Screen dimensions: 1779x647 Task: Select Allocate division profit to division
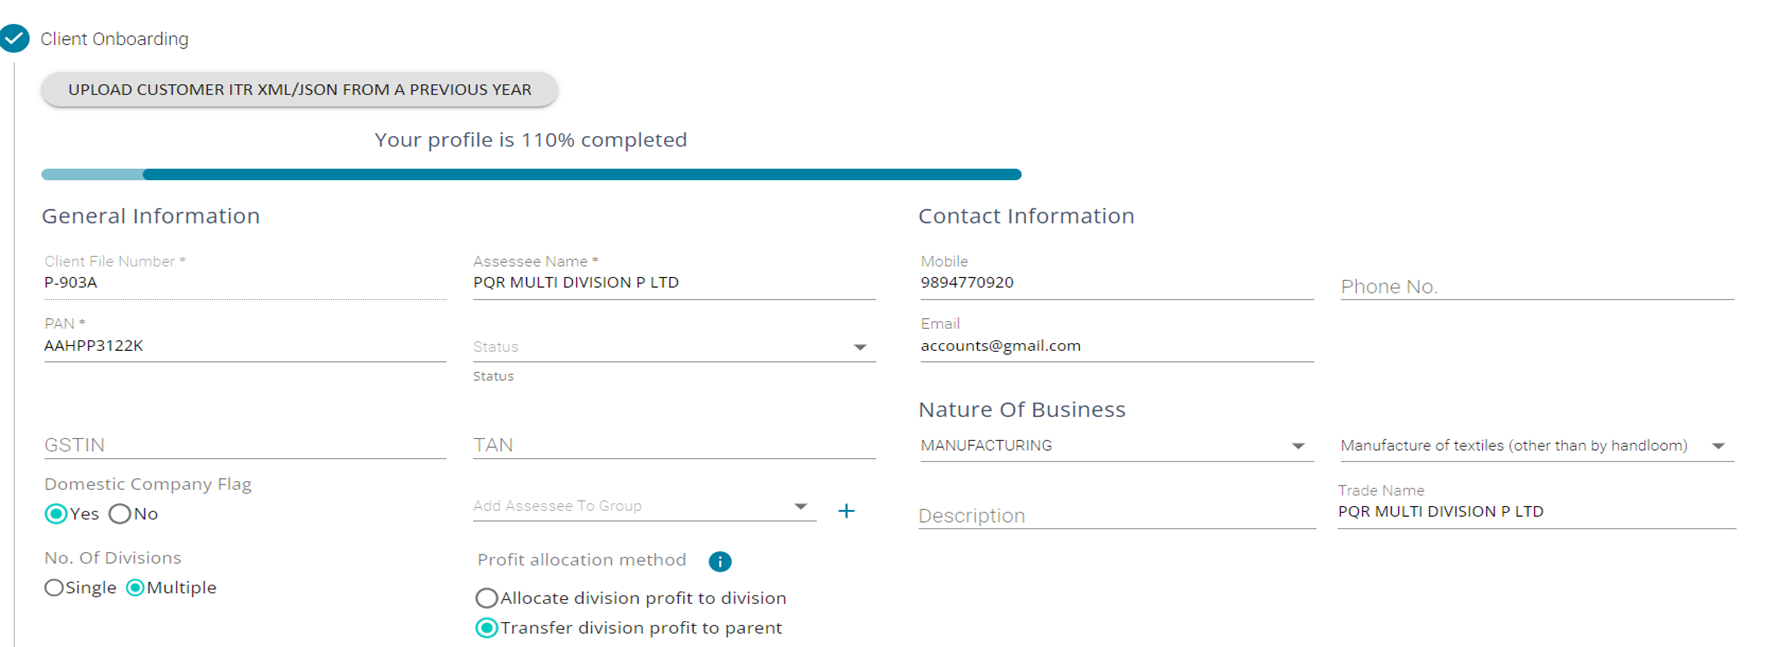(x=487, y=598)
